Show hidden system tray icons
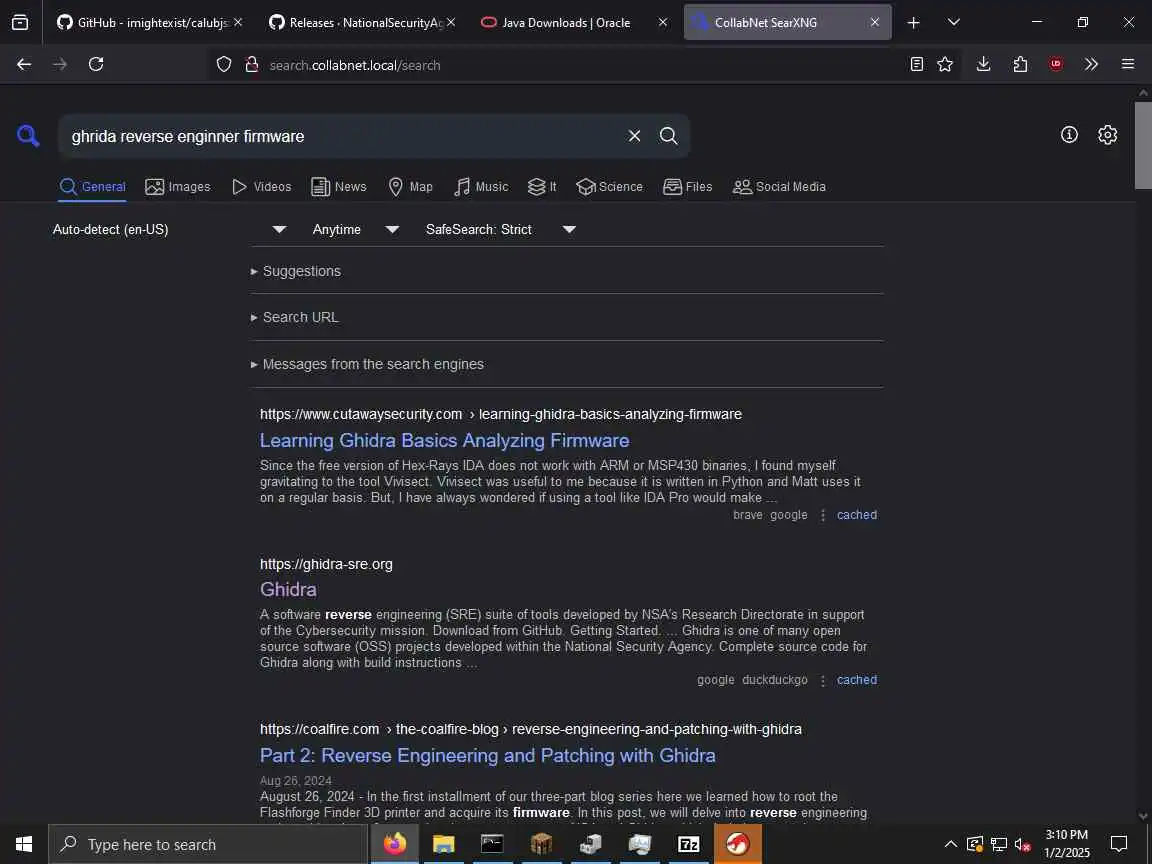The height and width of the screenshot is (864, 1152). 950,844
